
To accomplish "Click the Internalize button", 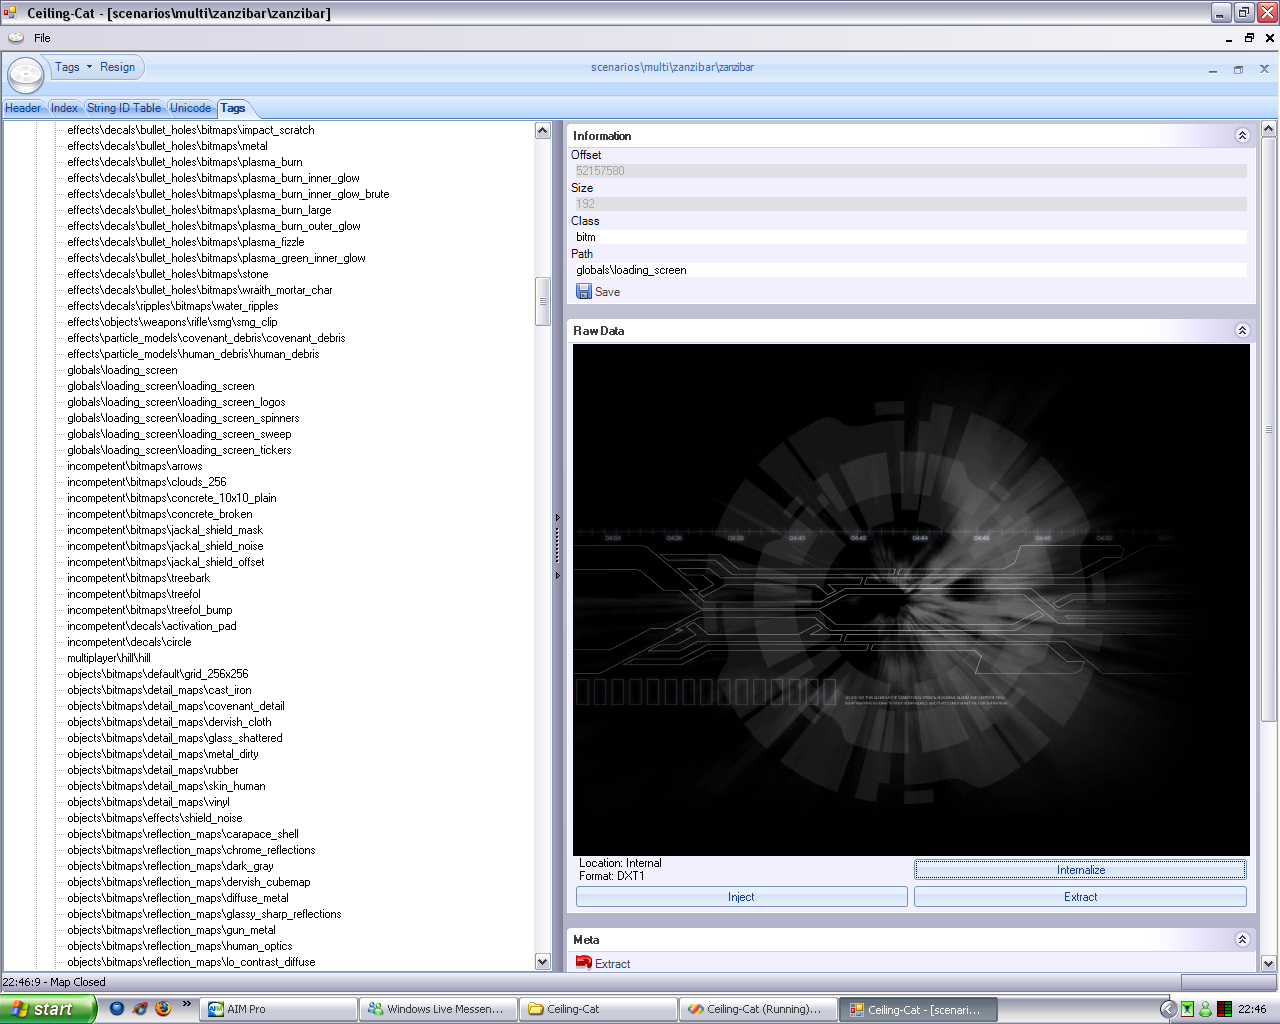I will [1080, 870].
